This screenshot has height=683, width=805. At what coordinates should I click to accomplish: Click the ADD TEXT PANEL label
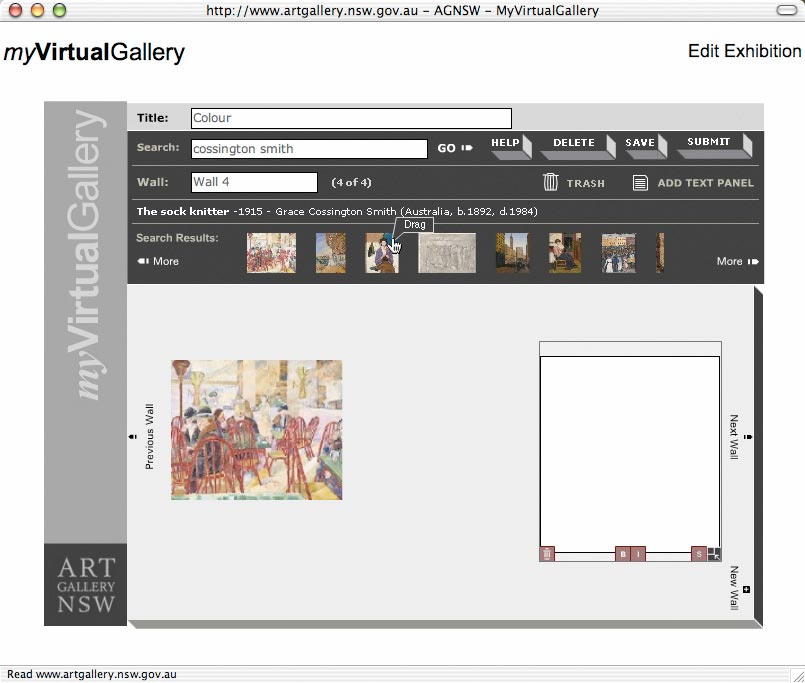coord(705,183)
